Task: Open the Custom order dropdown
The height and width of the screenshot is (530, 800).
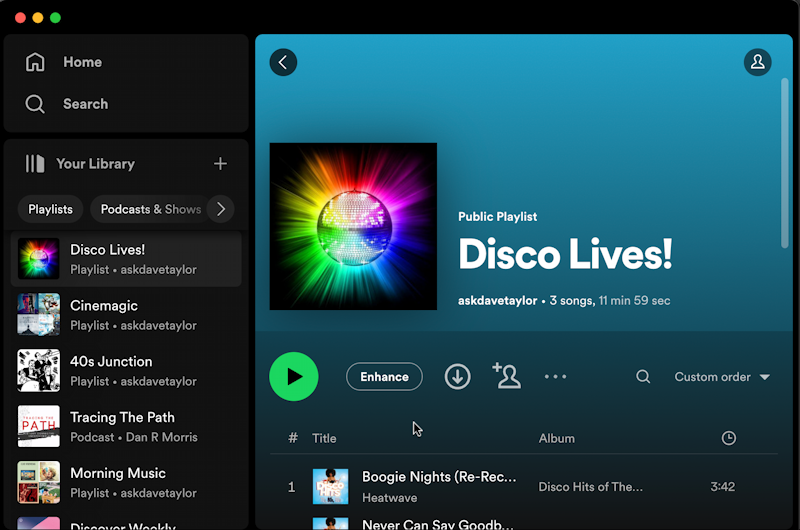Action: 721,377
